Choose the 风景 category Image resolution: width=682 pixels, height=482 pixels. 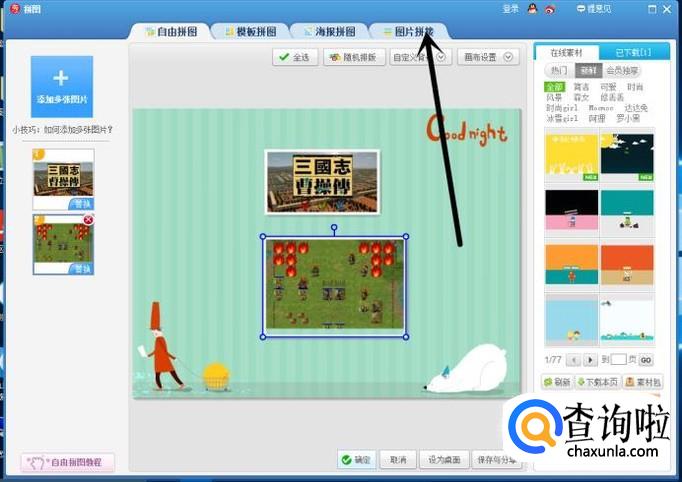point(554,97)
